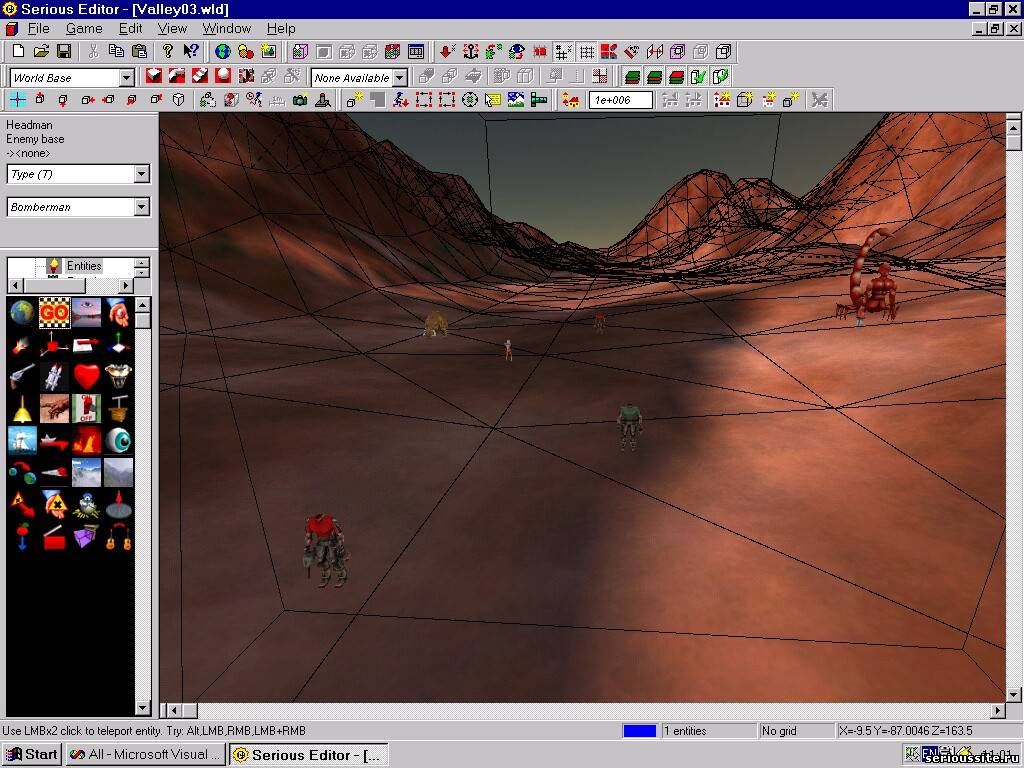
Task: Click the viewport vertical scrollbar down arrow
Action: tap(1014, 694)
